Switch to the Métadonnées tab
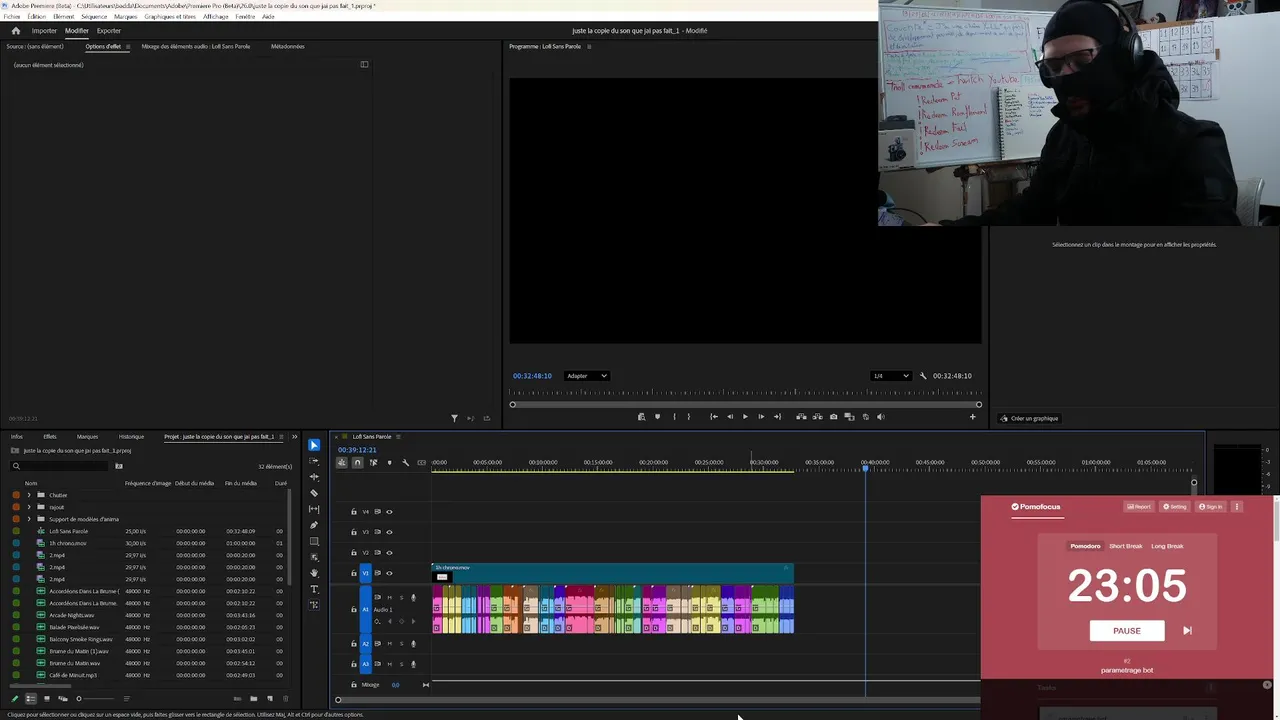The width and height of the screenshot is (1280, 720). coord(288,46)
